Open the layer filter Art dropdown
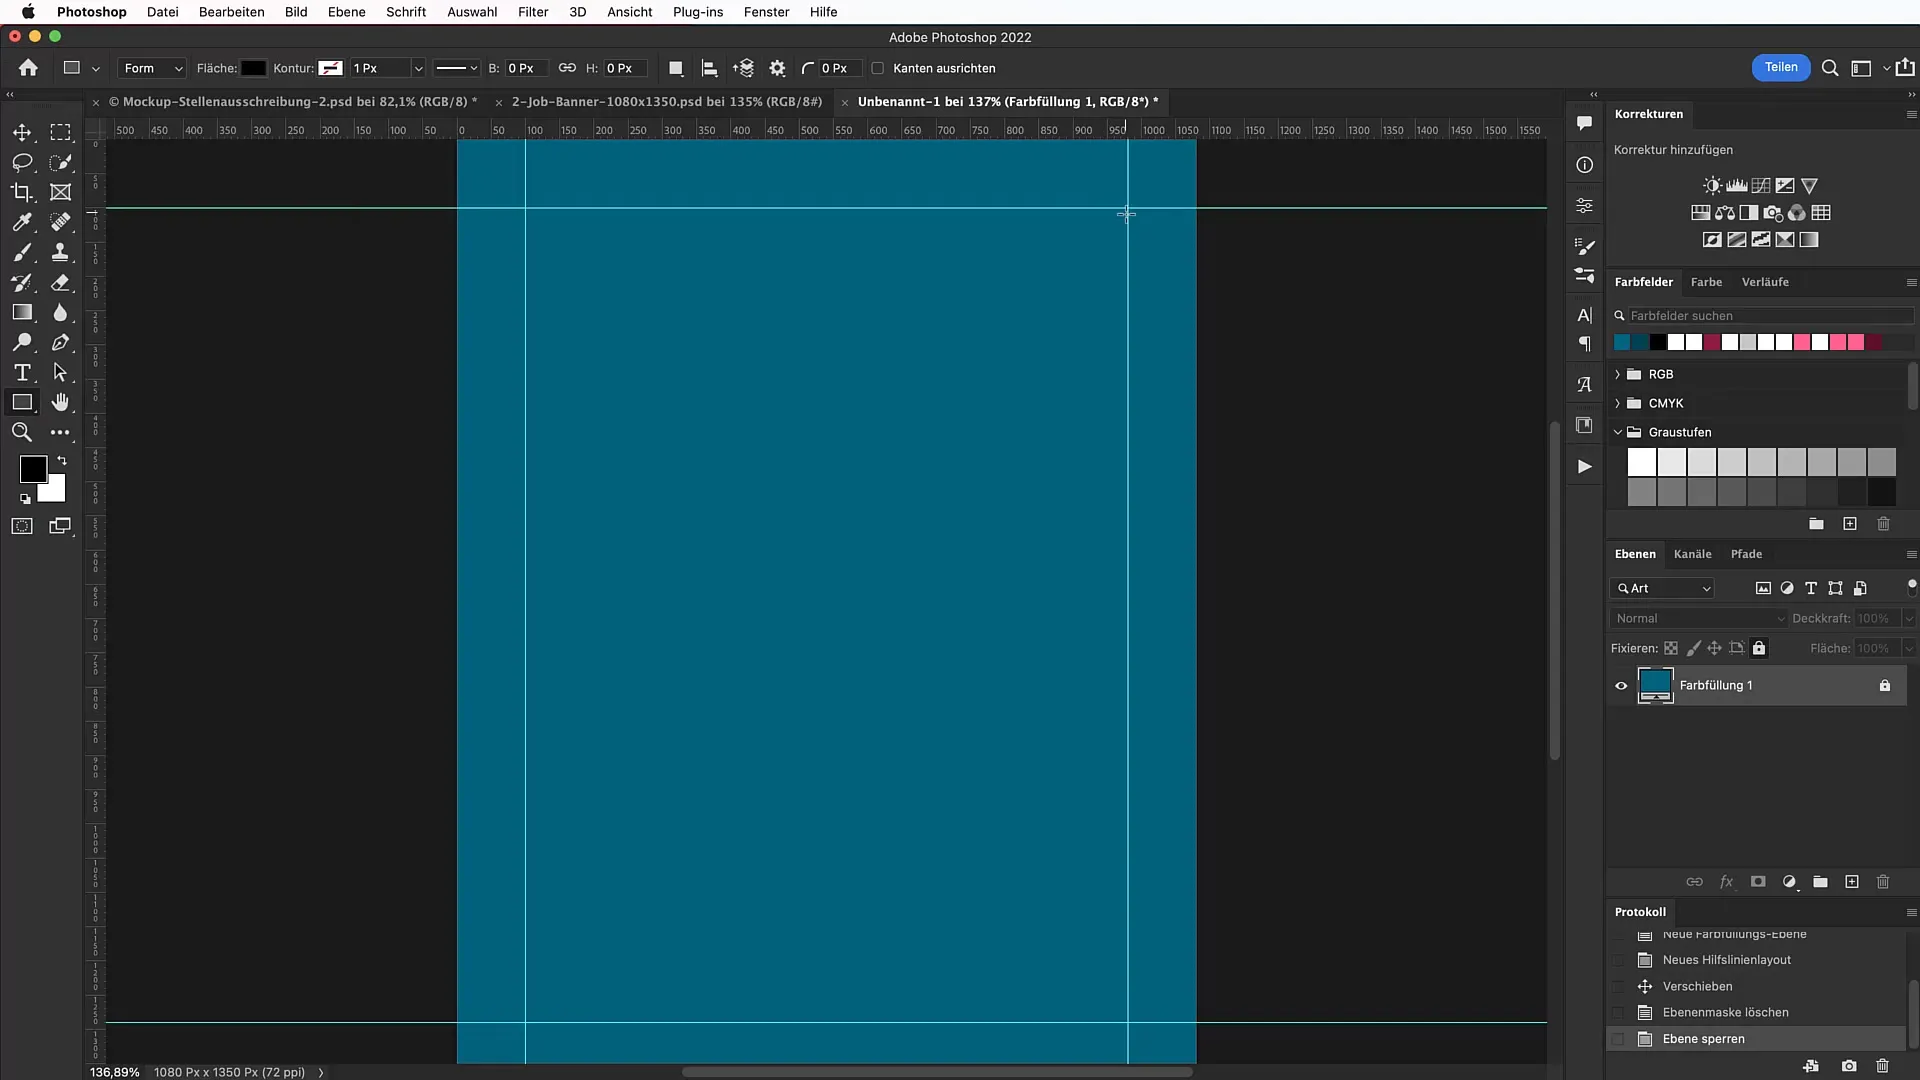1920x1080 pixels. pyautogui.click(x=1663, y=588)
